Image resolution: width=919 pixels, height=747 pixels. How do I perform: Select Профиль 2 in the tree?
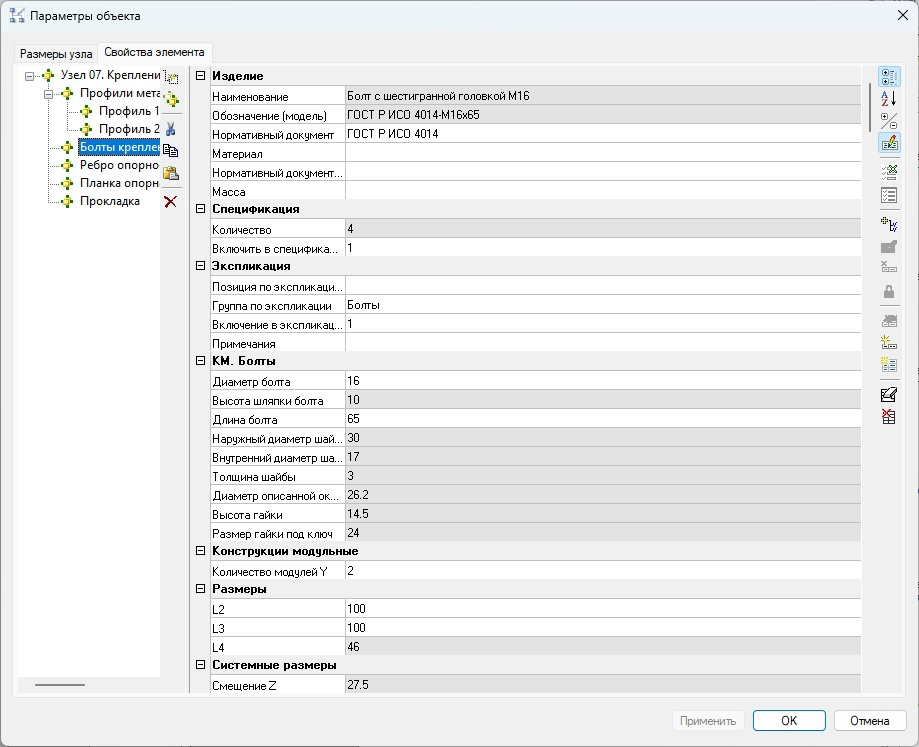coord(129,129)
